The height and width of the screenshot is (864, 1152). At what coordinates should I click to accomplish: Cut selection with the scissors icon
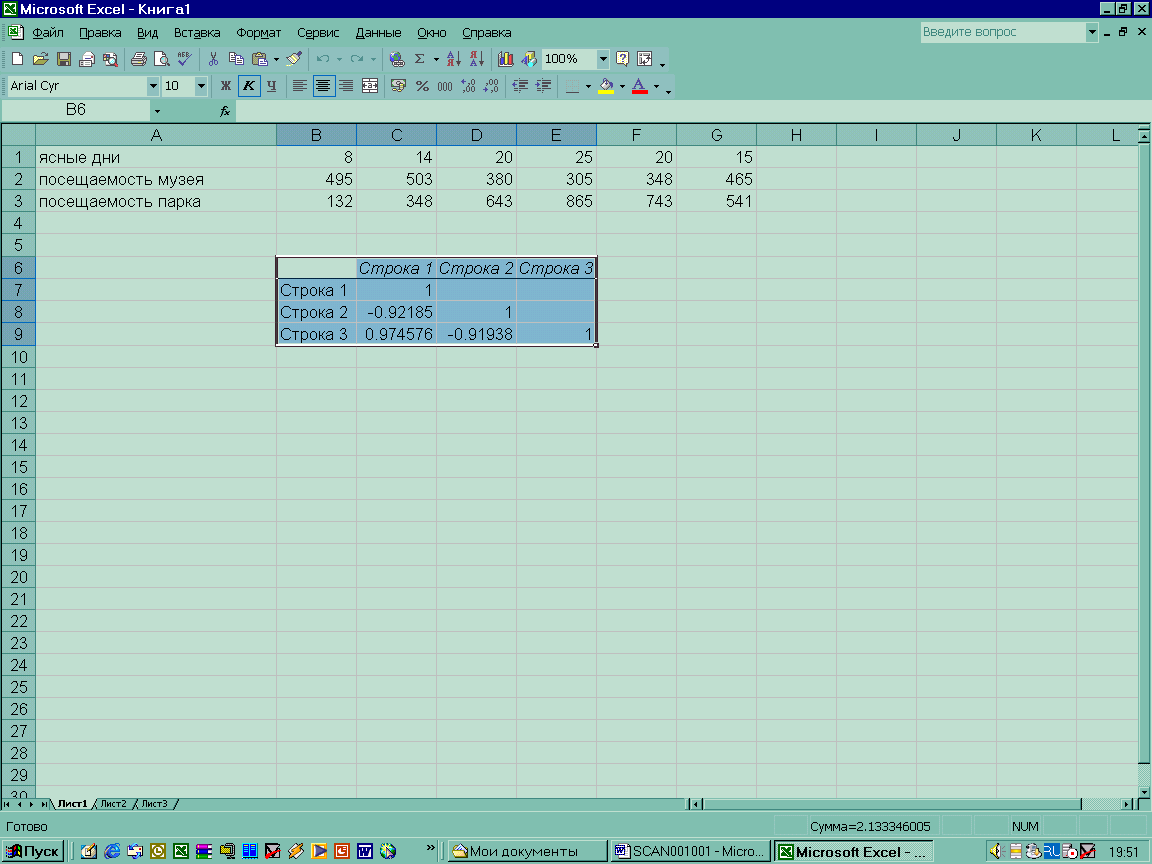[x=213, y=59]
